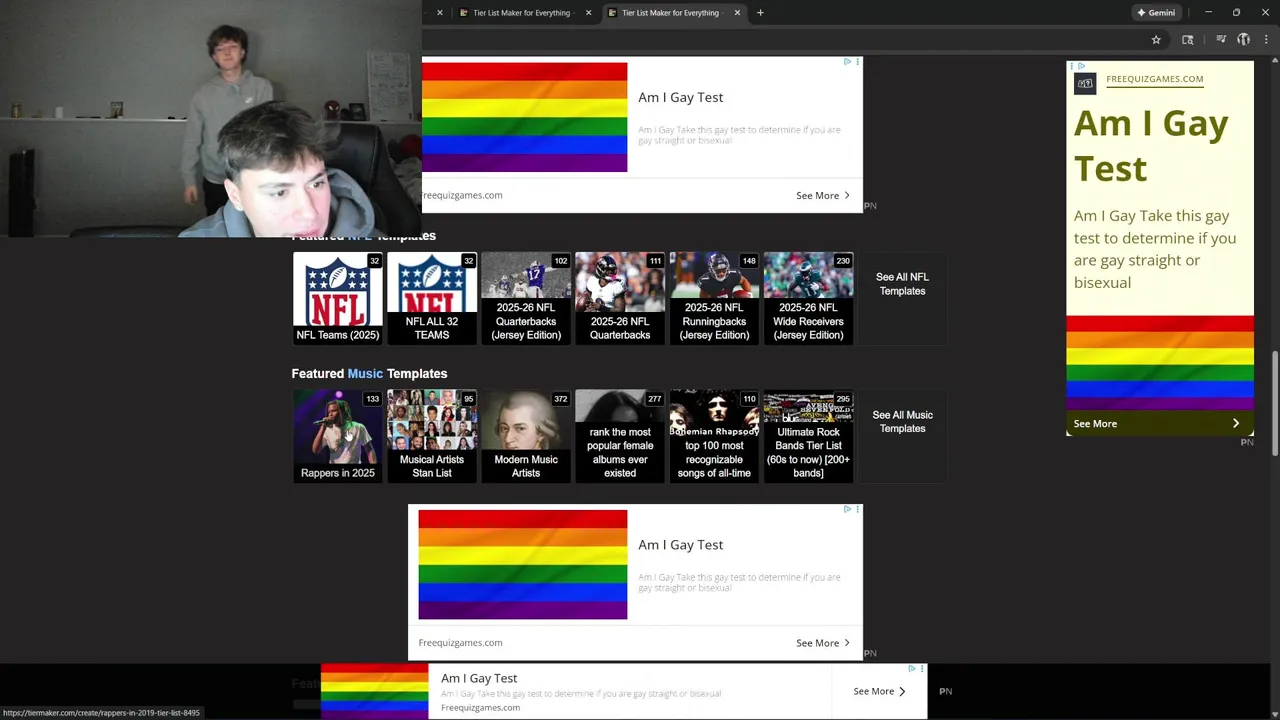
Task: Open 2025-26 NFL Quarterbacks template with 111 items
Action: (x=620, y=298)
